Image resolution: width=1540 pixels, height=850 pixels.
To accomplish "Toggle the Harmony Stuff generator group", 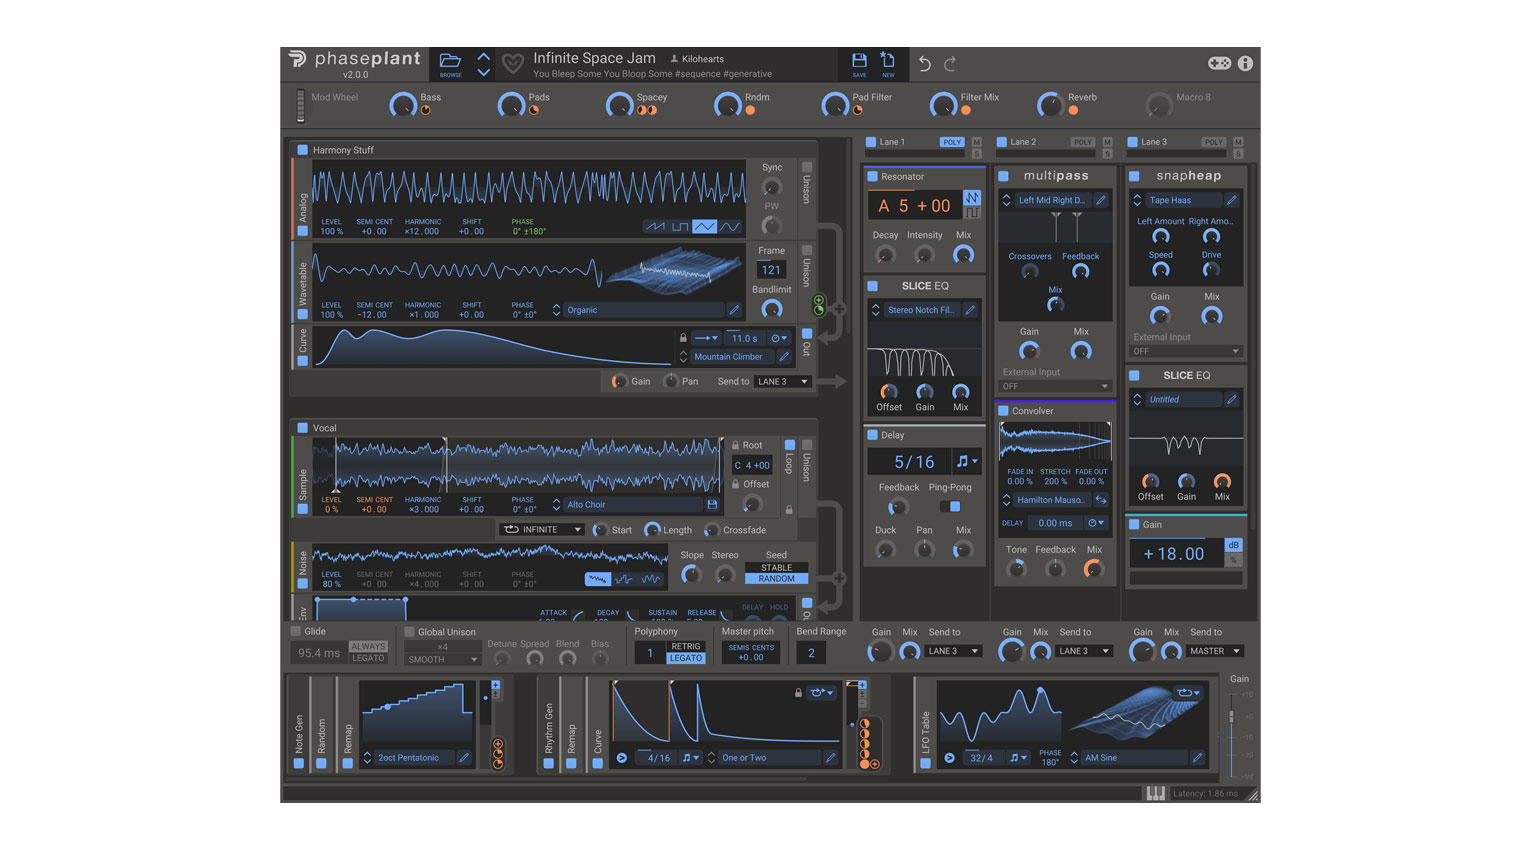I will [x=302, y=150].
